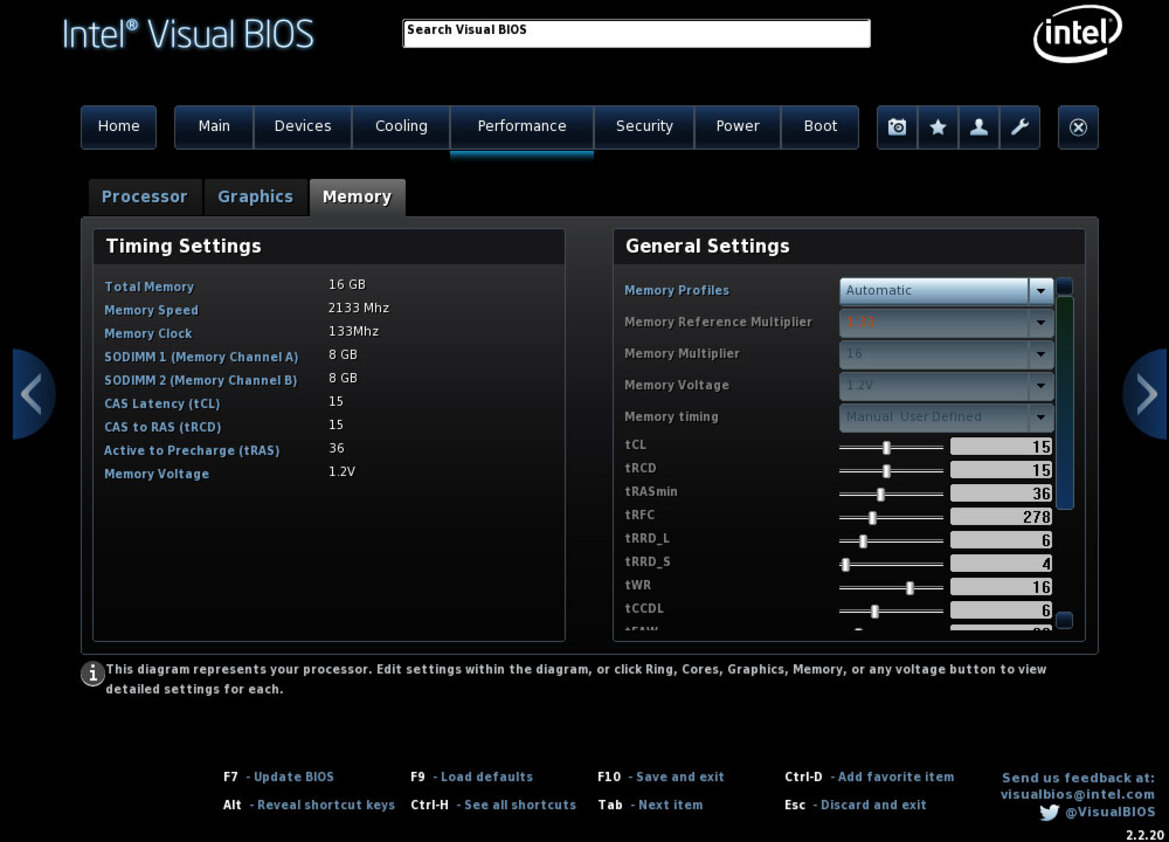This screenshot has height=842, width=1169.
Task: Open the Memory timing dropdown
Action: point(946,418)
